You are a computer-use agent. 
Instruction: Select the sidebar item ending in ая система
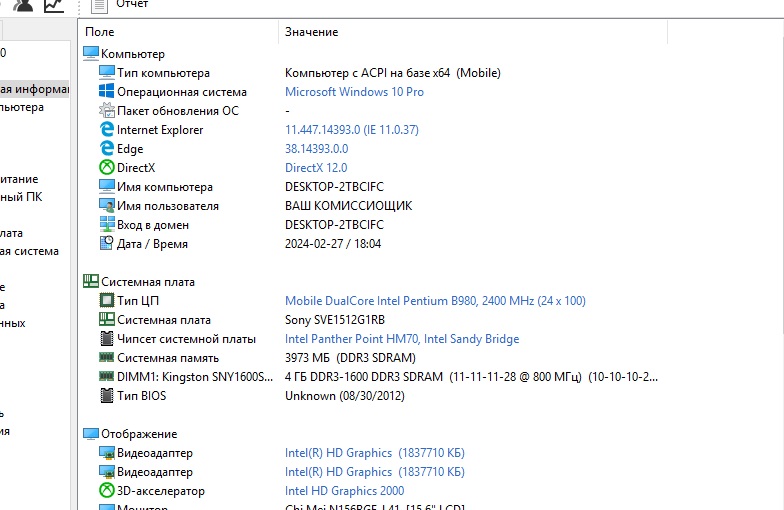coord(29,251)
